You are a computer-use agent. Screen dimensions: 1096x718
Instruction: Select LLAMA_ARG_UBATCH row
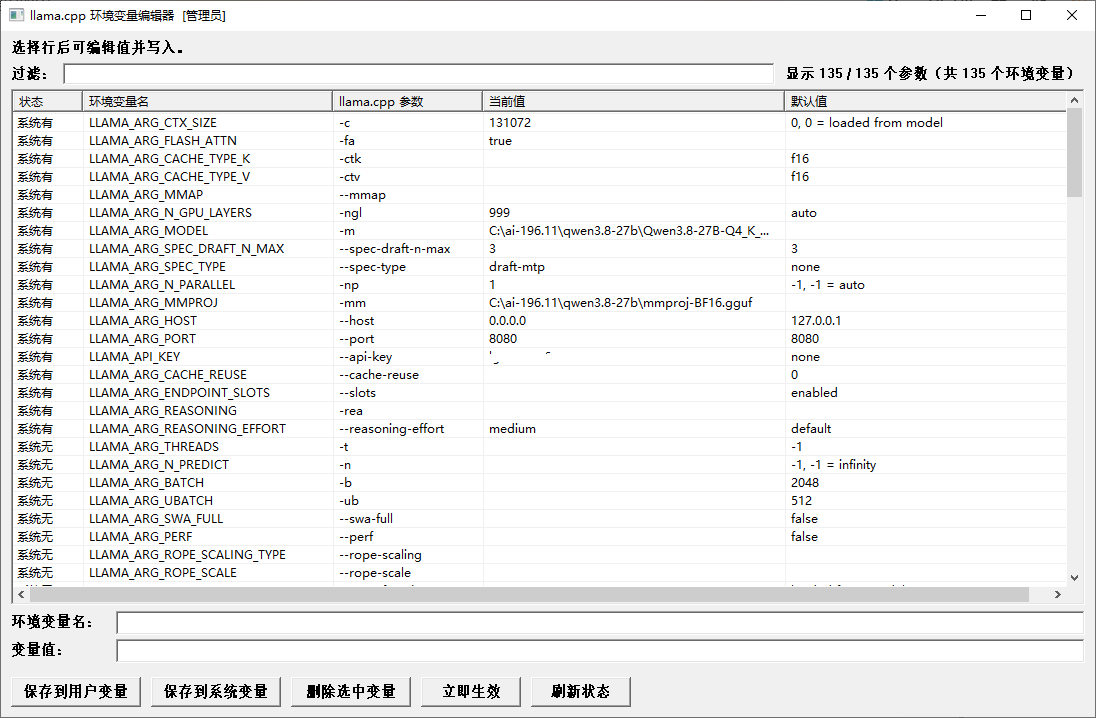coord(540,501)
